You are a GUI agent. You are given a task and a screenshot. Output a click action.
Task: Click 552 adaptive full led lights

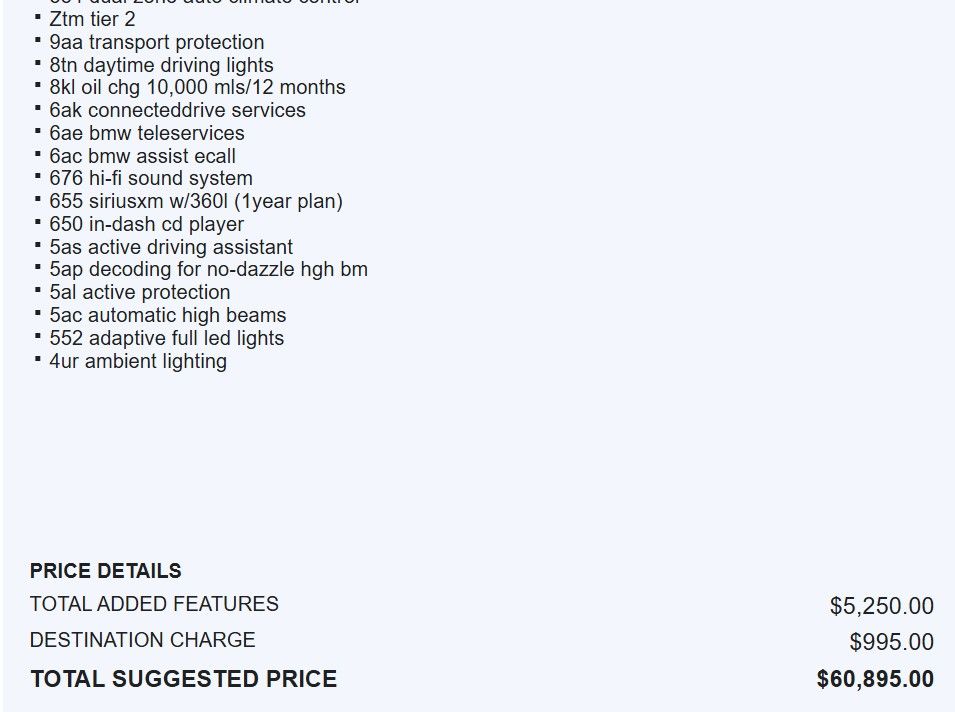[167, 338]
